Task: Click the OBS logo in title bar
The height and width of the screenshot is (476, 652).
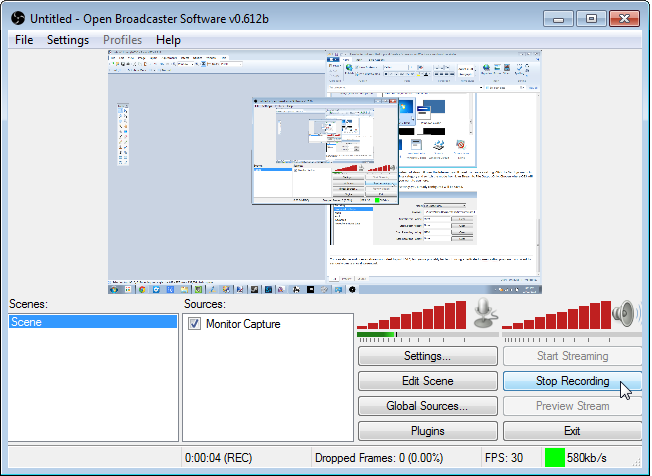Action: pyautogui.click(x=18, y=19)
